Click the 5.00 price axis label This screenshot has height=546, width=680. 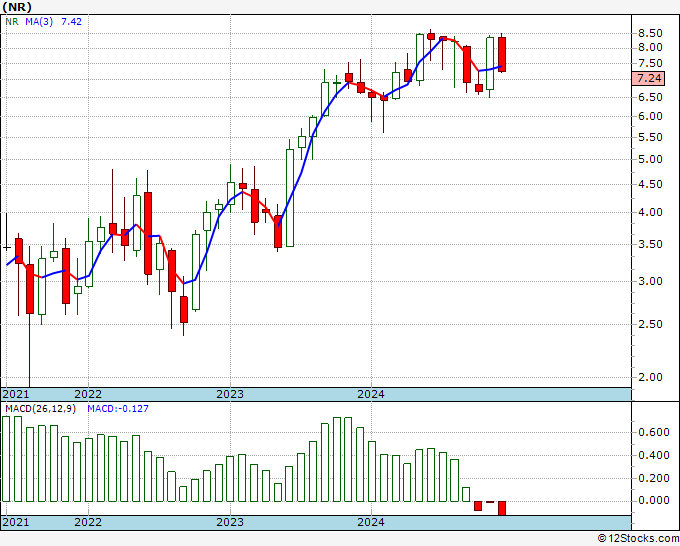[650, 159]
